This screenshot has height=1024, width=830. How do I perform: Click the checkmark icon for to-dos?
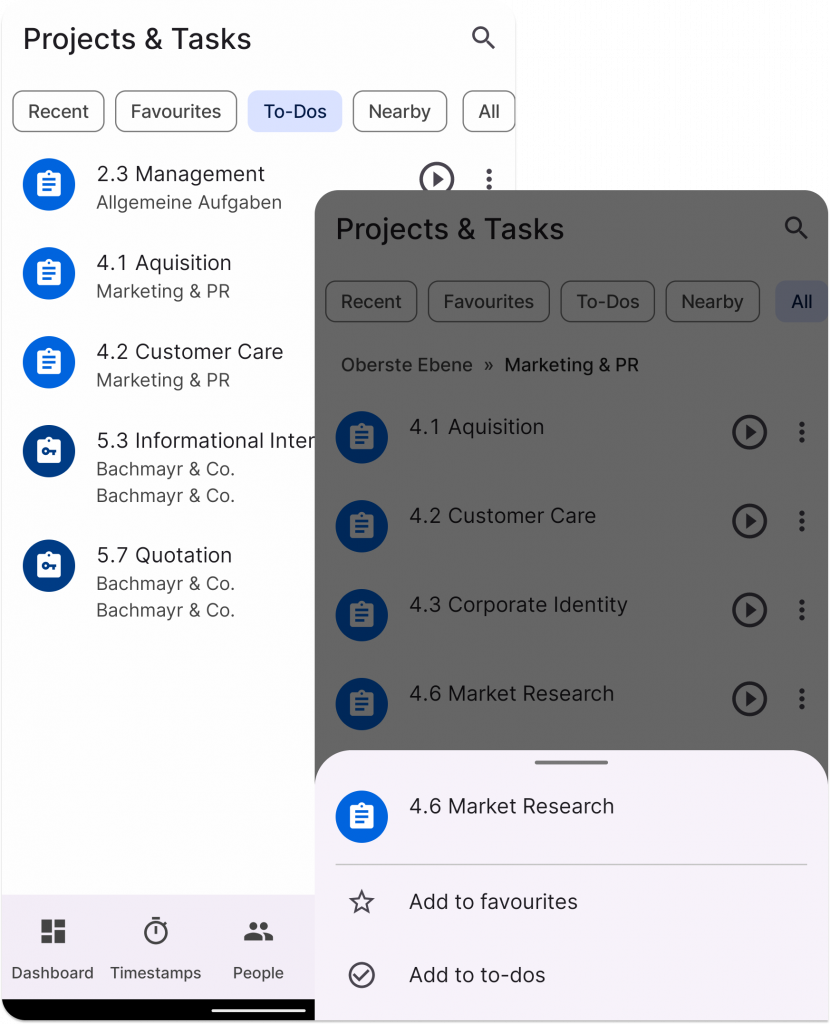361,975
